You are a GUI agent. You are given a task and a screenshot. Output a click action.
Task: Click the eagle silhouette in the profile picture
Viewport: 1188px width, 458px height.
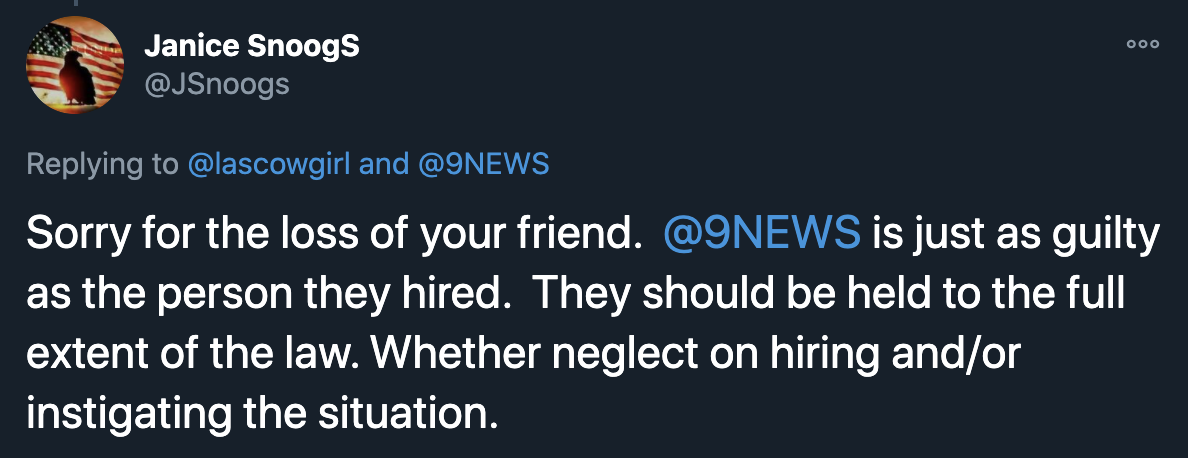tap(77, 77)
